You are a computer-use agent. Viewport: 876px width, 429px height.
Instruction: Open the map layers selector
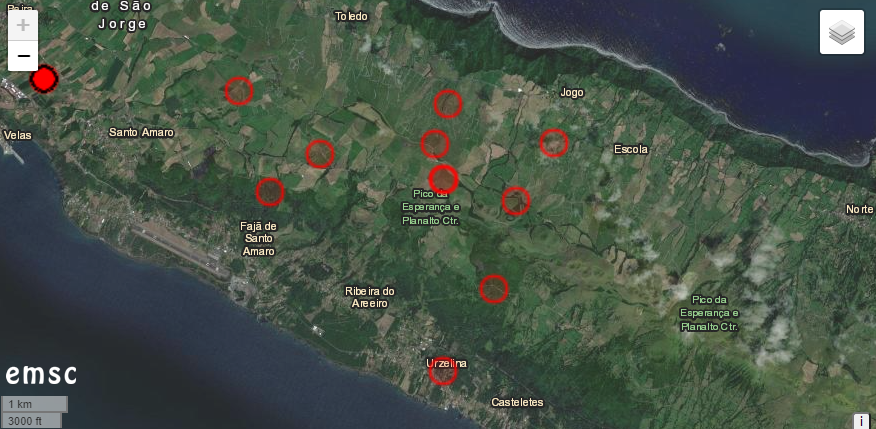point(842,32)
